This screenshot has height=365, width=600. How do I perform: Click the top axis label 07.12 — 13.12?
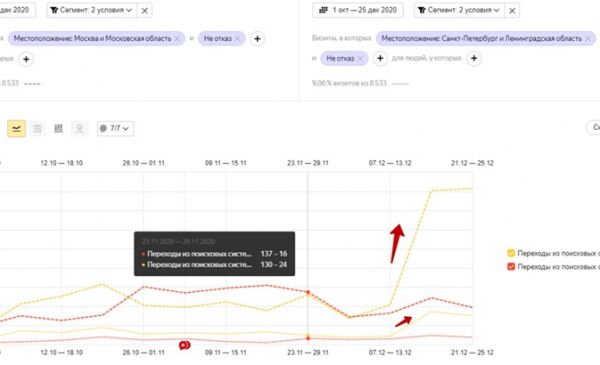coord(390,163)
